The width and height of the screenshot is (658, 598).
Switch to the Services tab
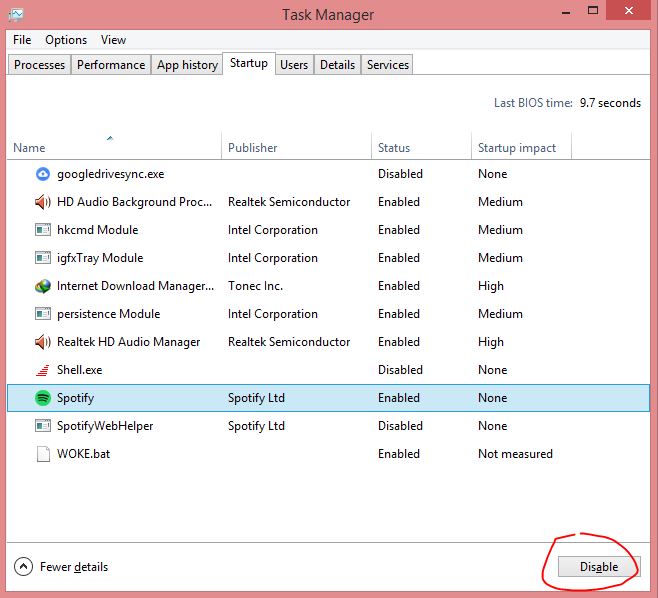(x=387, y=65)
